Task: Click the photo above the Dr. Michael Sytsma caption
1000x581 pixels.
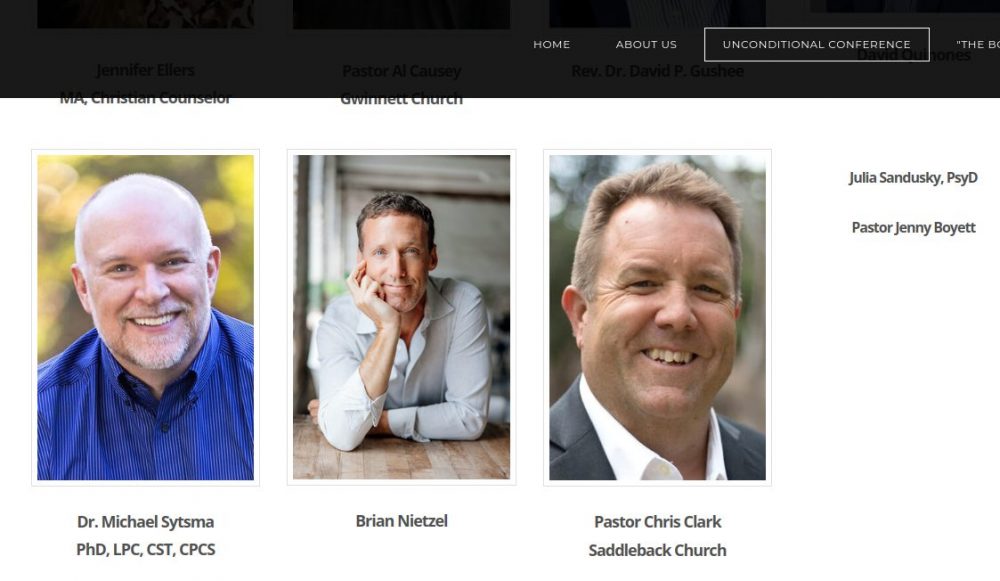Action: coord(145,318)
